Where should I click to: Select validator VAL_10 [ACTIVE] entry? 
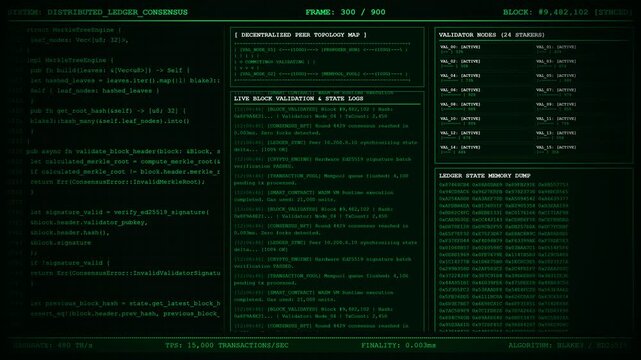coord(460,119)
